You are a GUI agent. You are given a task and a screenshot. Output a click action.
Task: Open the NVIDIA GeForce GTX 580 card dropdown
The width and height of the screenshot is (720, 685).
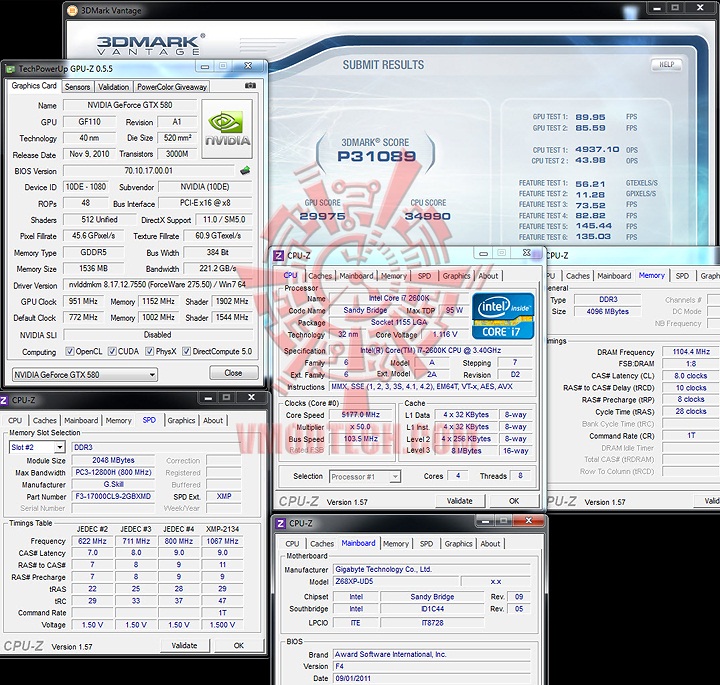(84, 375)
